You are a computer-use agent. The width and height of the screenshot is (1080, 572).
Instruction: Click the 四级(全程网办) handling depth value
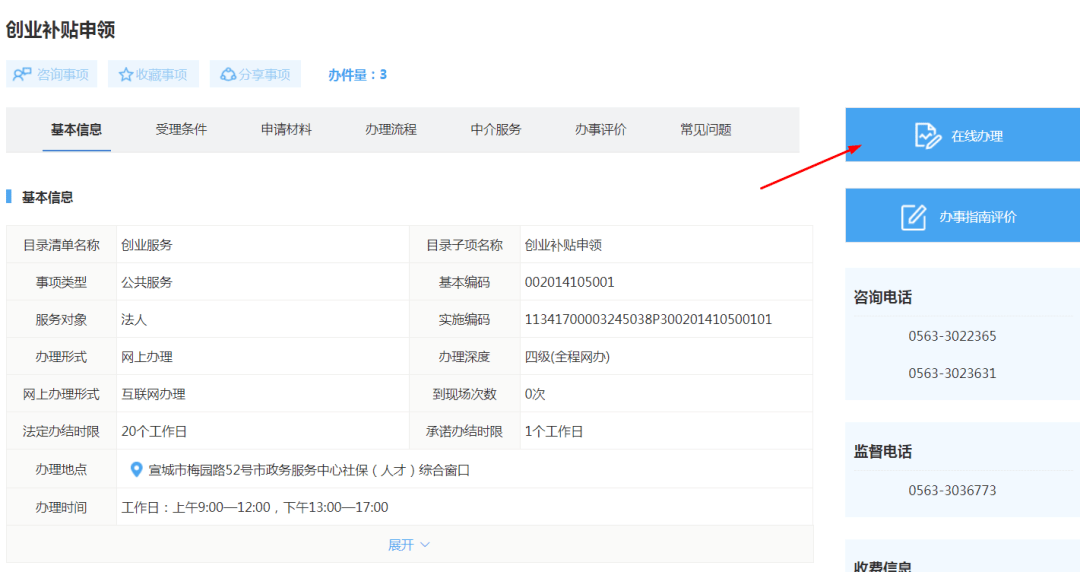(x=568, y=357)
